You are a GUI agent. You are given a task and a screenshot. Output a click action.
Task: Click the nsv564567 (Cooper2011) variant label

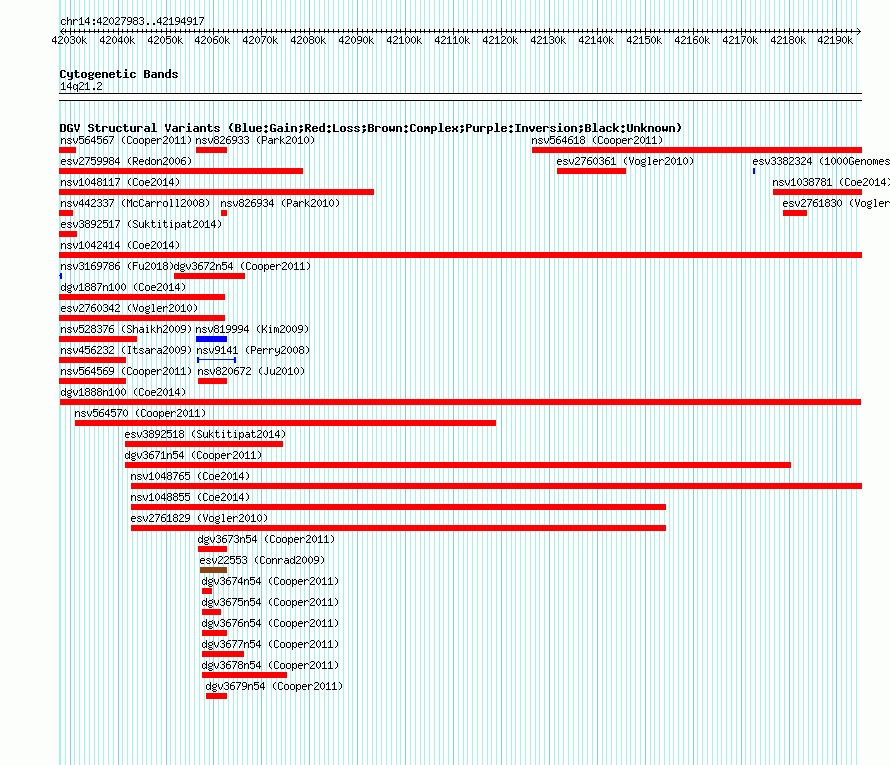tap(126, 140)
